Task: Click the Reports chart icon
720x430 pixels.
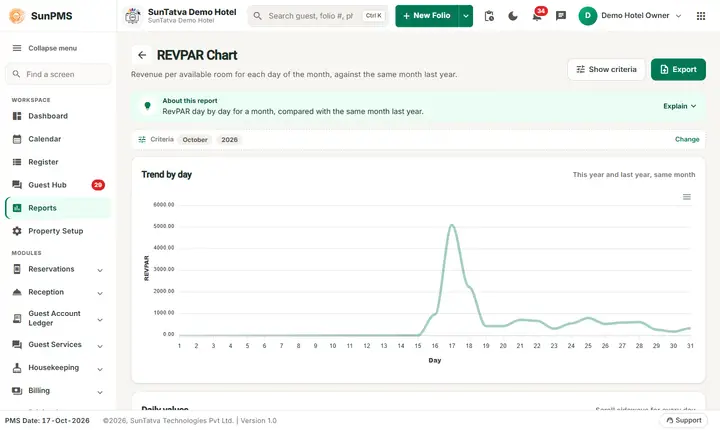Action: [x=17, y=208]
